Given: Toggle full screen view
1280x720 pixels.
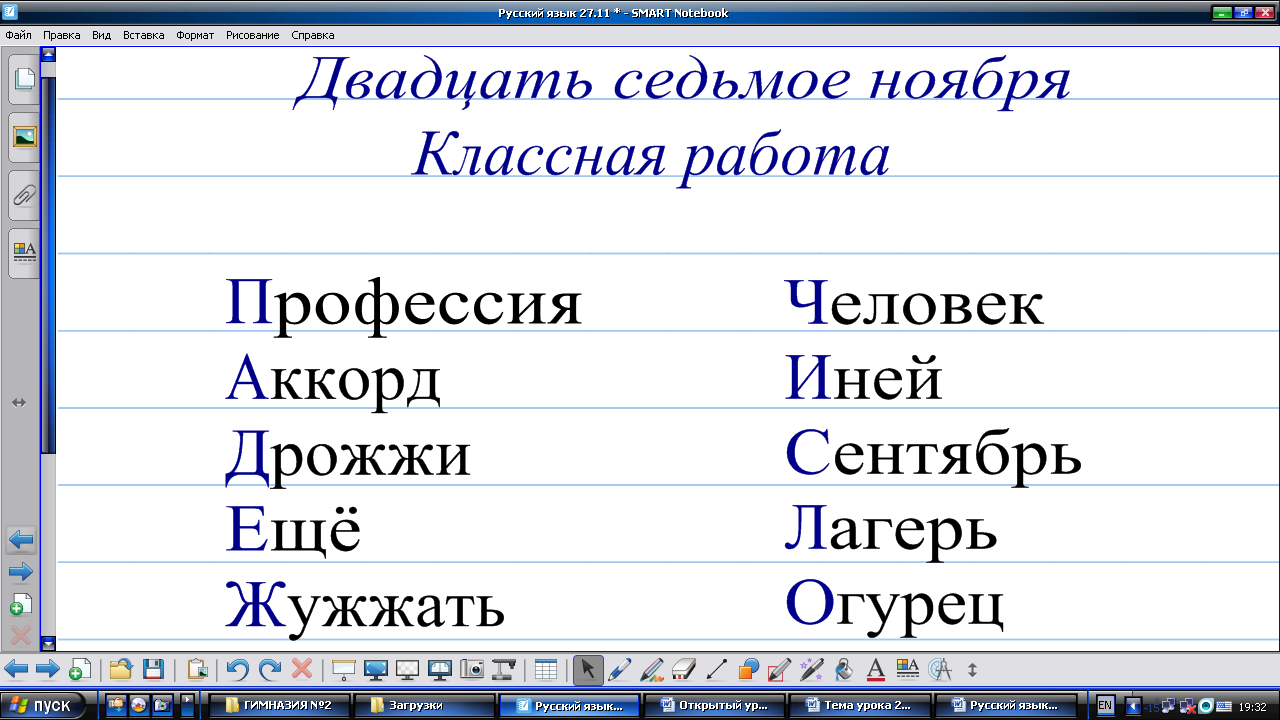Looking at the screenshot, I should point(376,669).
